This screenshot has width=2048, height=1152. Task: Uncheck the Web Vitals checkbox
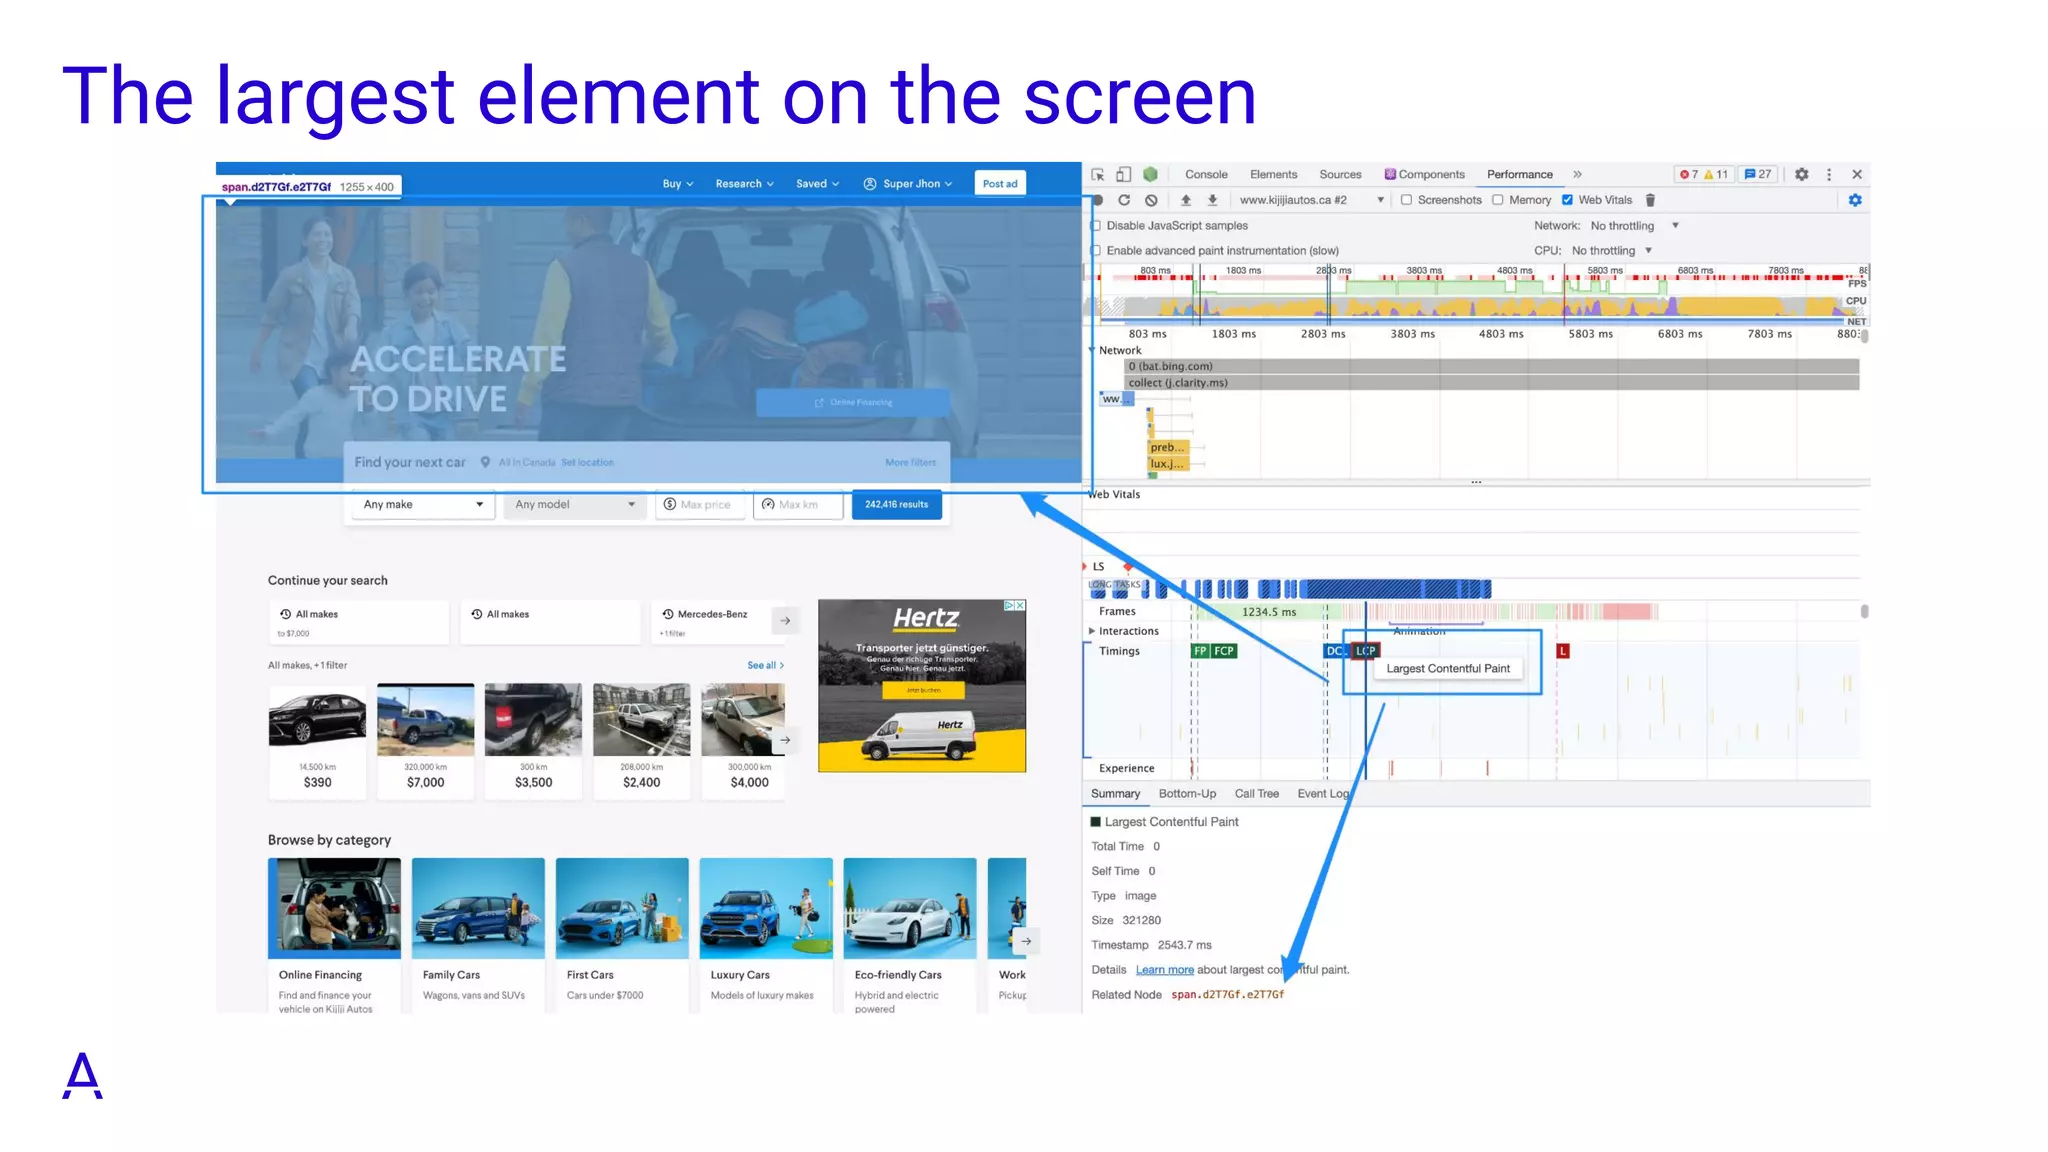click(1567, 200)
